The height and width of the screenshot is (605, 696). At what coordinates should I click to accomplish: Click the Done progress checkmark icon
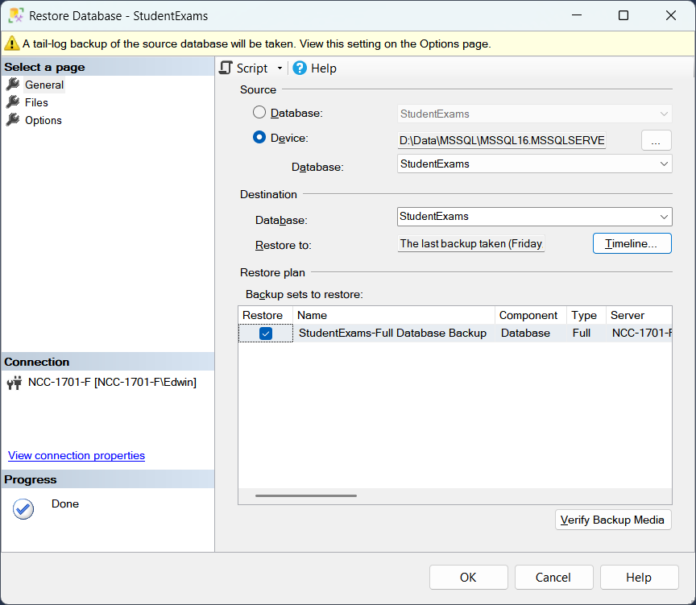coord(23,509)
